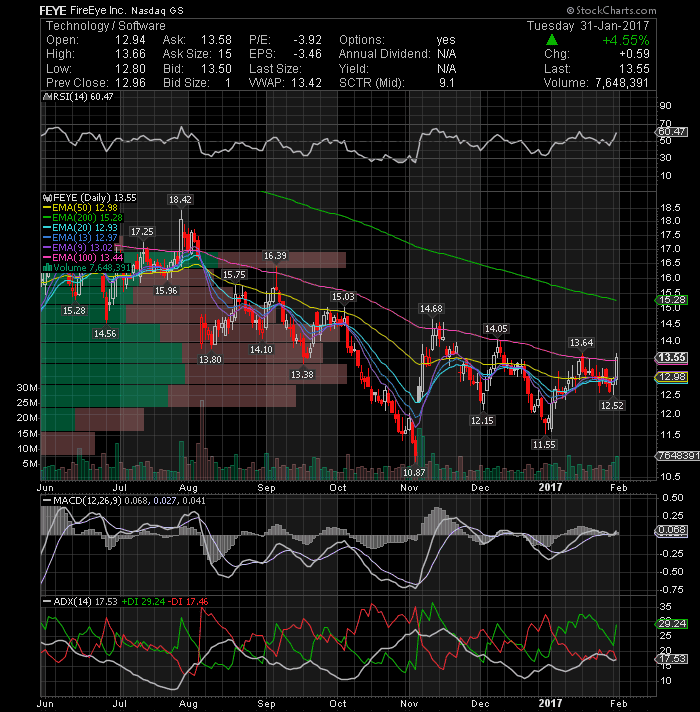Screen dimensions: 700x712
Task: Click the VWAP value 13.42
Action: [306, 83]
